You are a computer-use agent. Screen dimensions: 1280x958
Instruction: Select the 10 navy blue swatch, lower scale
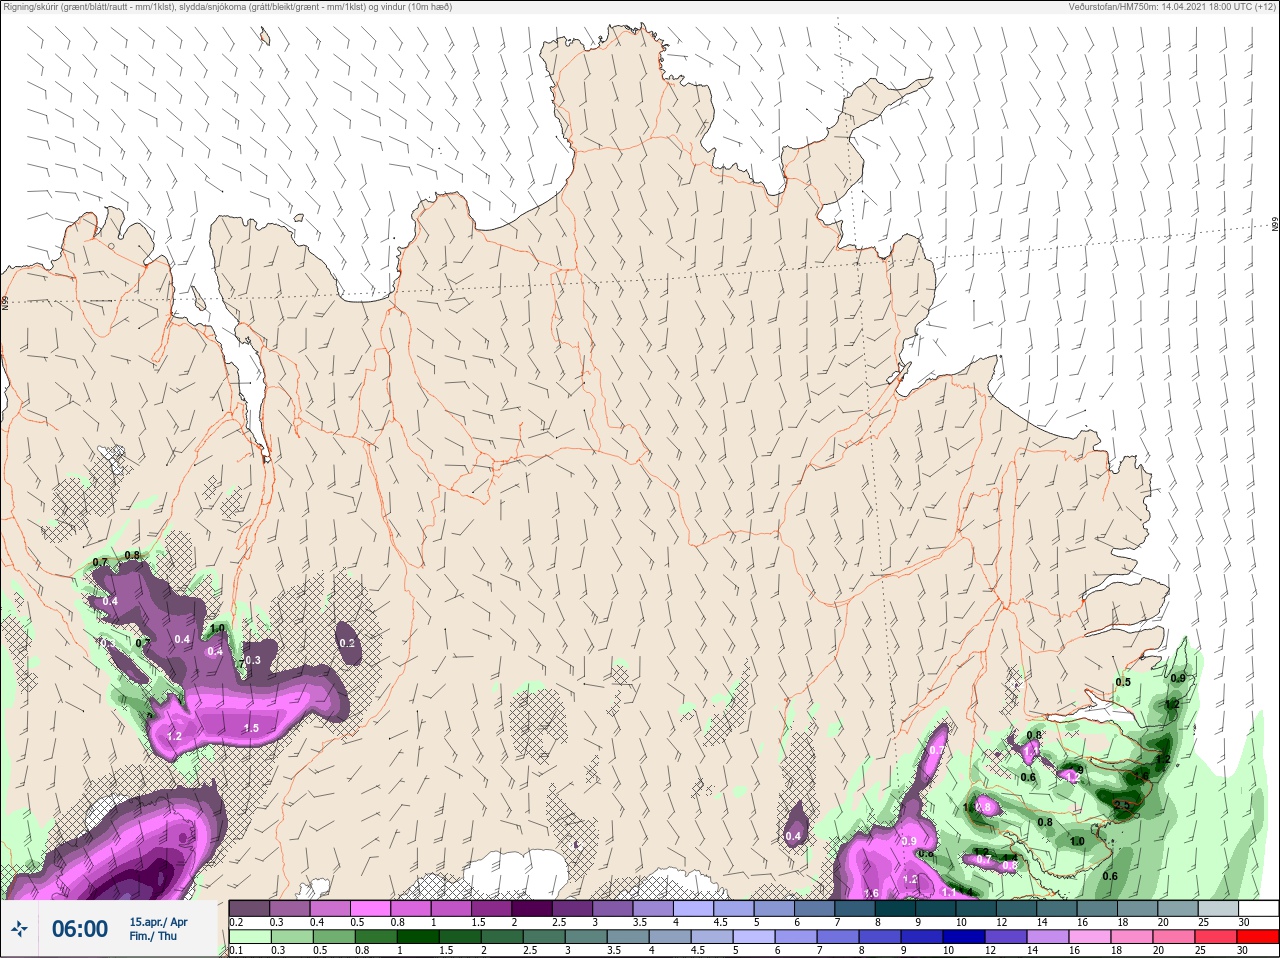pyautogui.click(x=964, y=937)
